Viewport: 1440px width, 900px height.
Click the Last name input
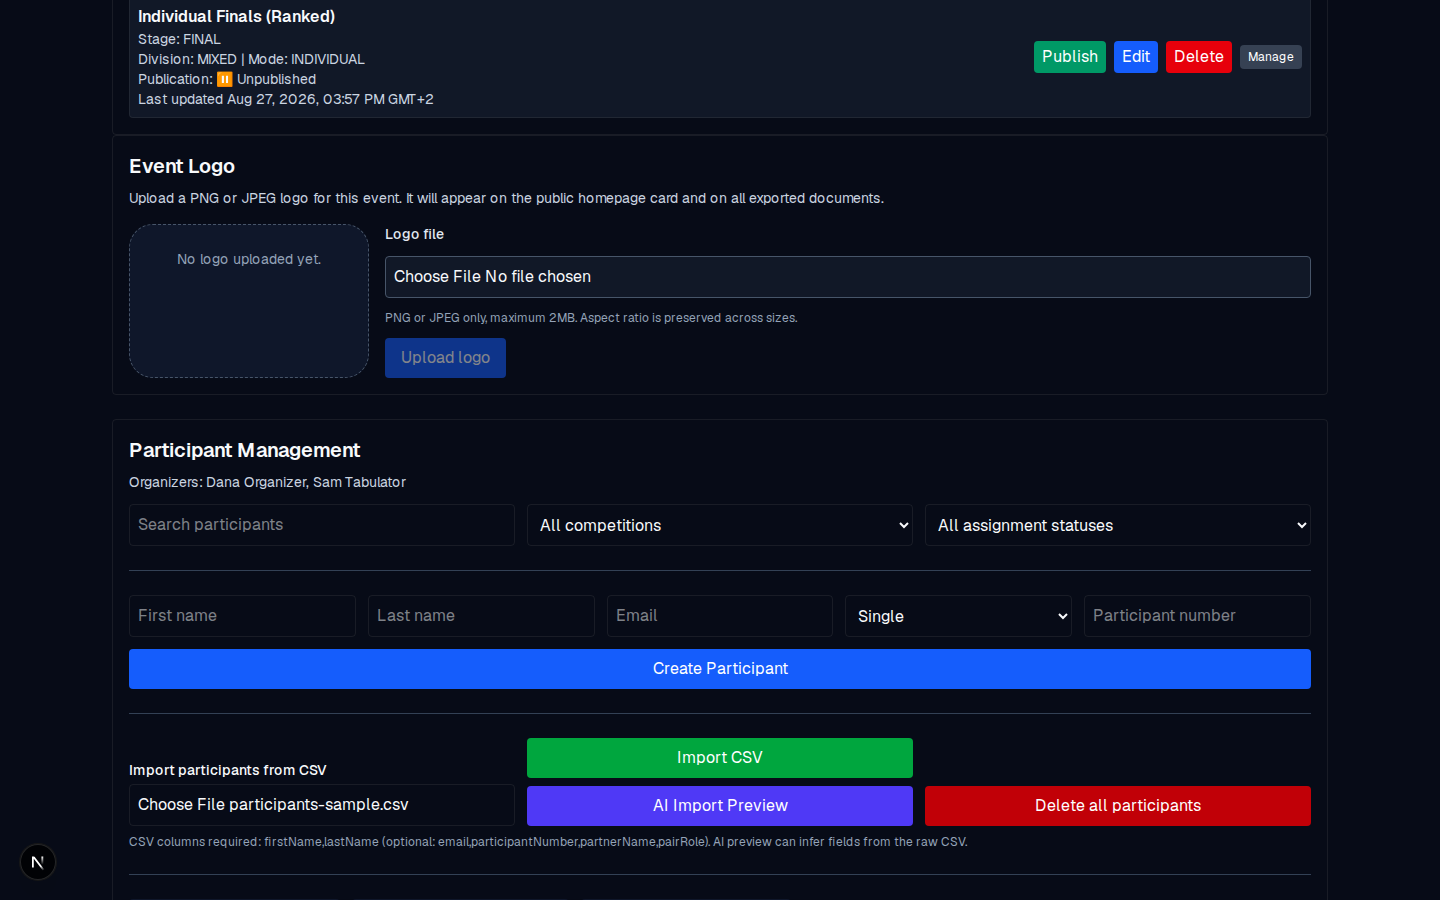coord(481,616)
